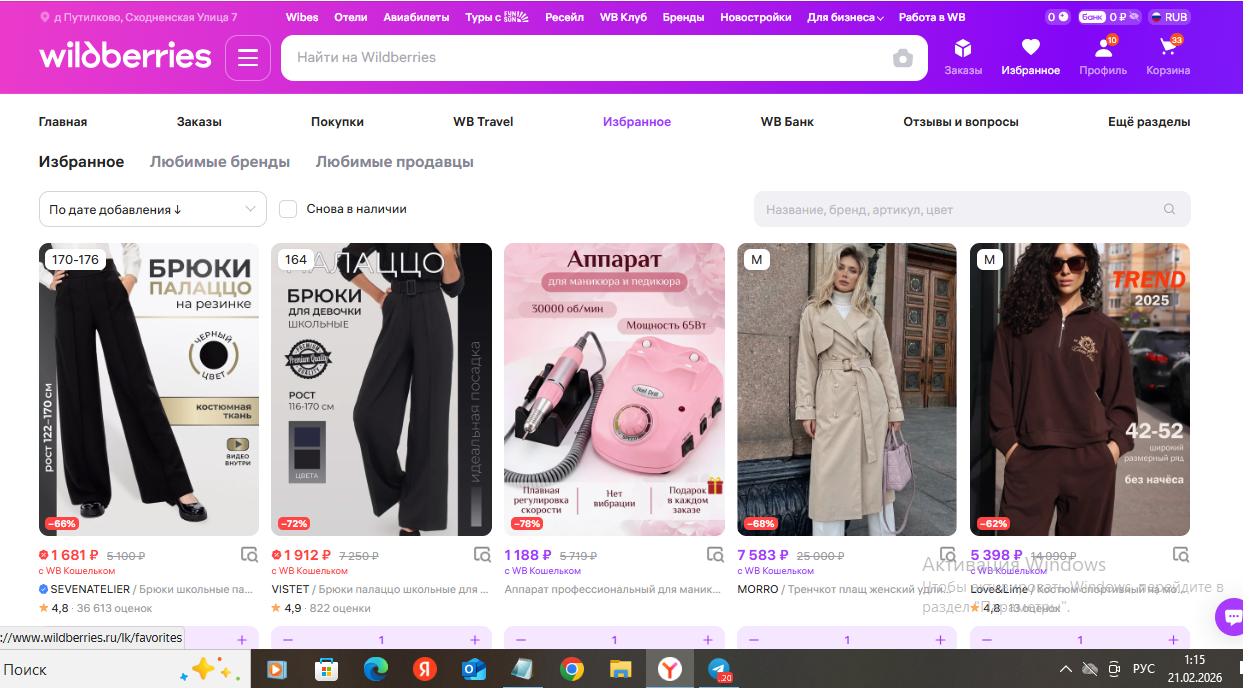Open the beige trench coat product image
The image size is (1243, 688).
point(847,390)
